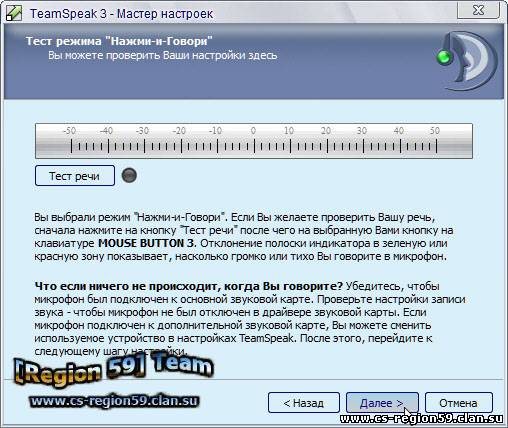
Task: Click the 0 mark on level meter
Action: [253, 131]
